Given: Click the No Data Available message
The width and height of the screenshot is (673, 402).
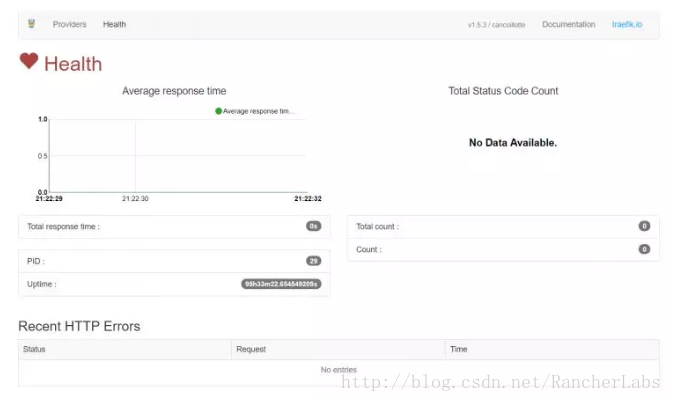Looking at the screenshot, I should (512, 143).
